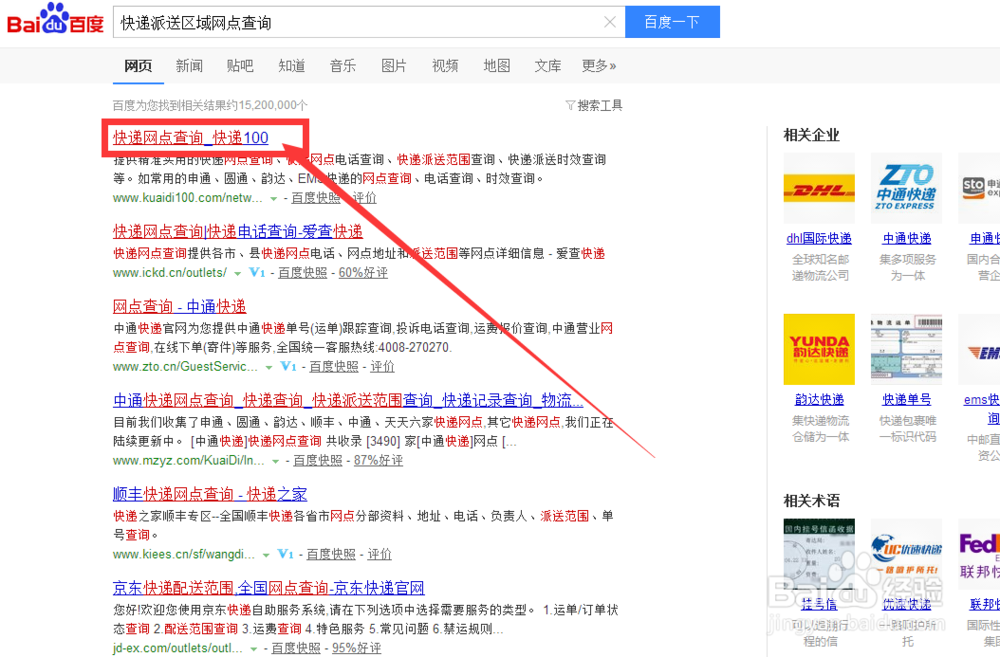This screenshot has width=1000, height=657.
Task: Click the filter funnel icon beside 搜索工具
Action: [x=570, y=105]
